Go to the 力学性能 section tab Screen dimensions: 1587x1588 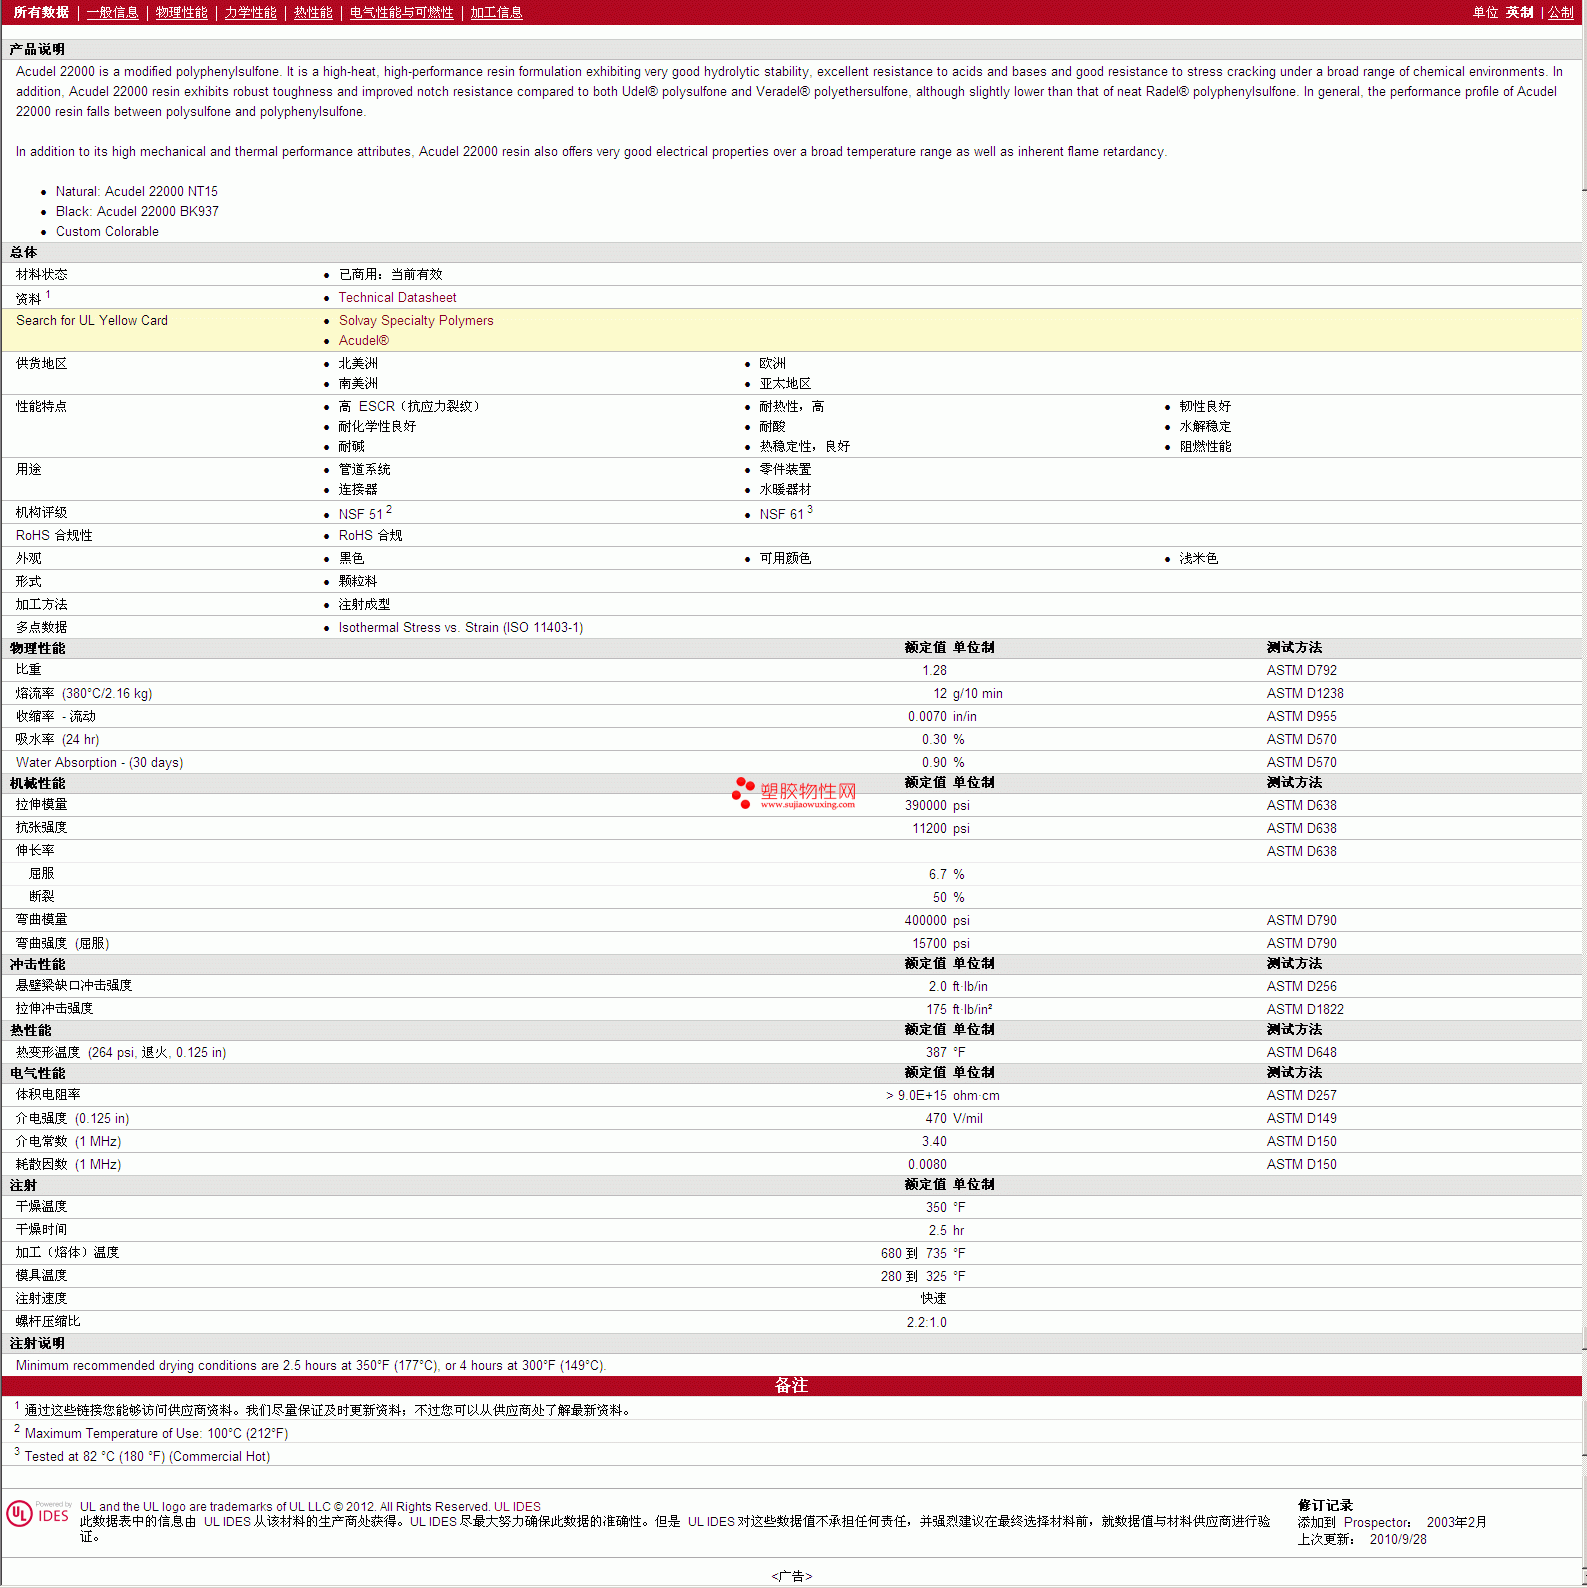pos(250,13)
